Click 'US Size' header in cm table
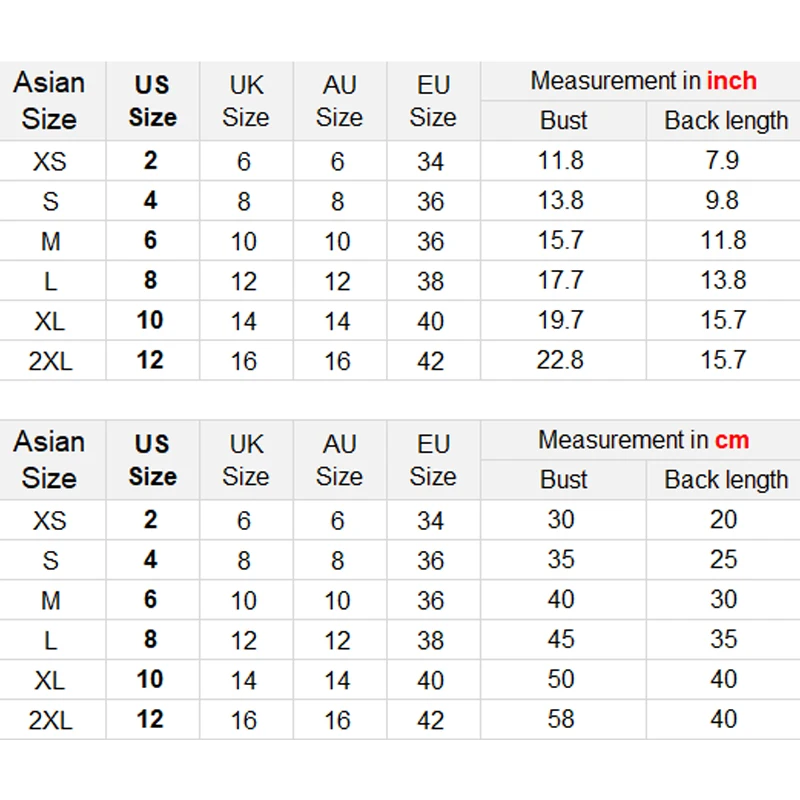 152,460
